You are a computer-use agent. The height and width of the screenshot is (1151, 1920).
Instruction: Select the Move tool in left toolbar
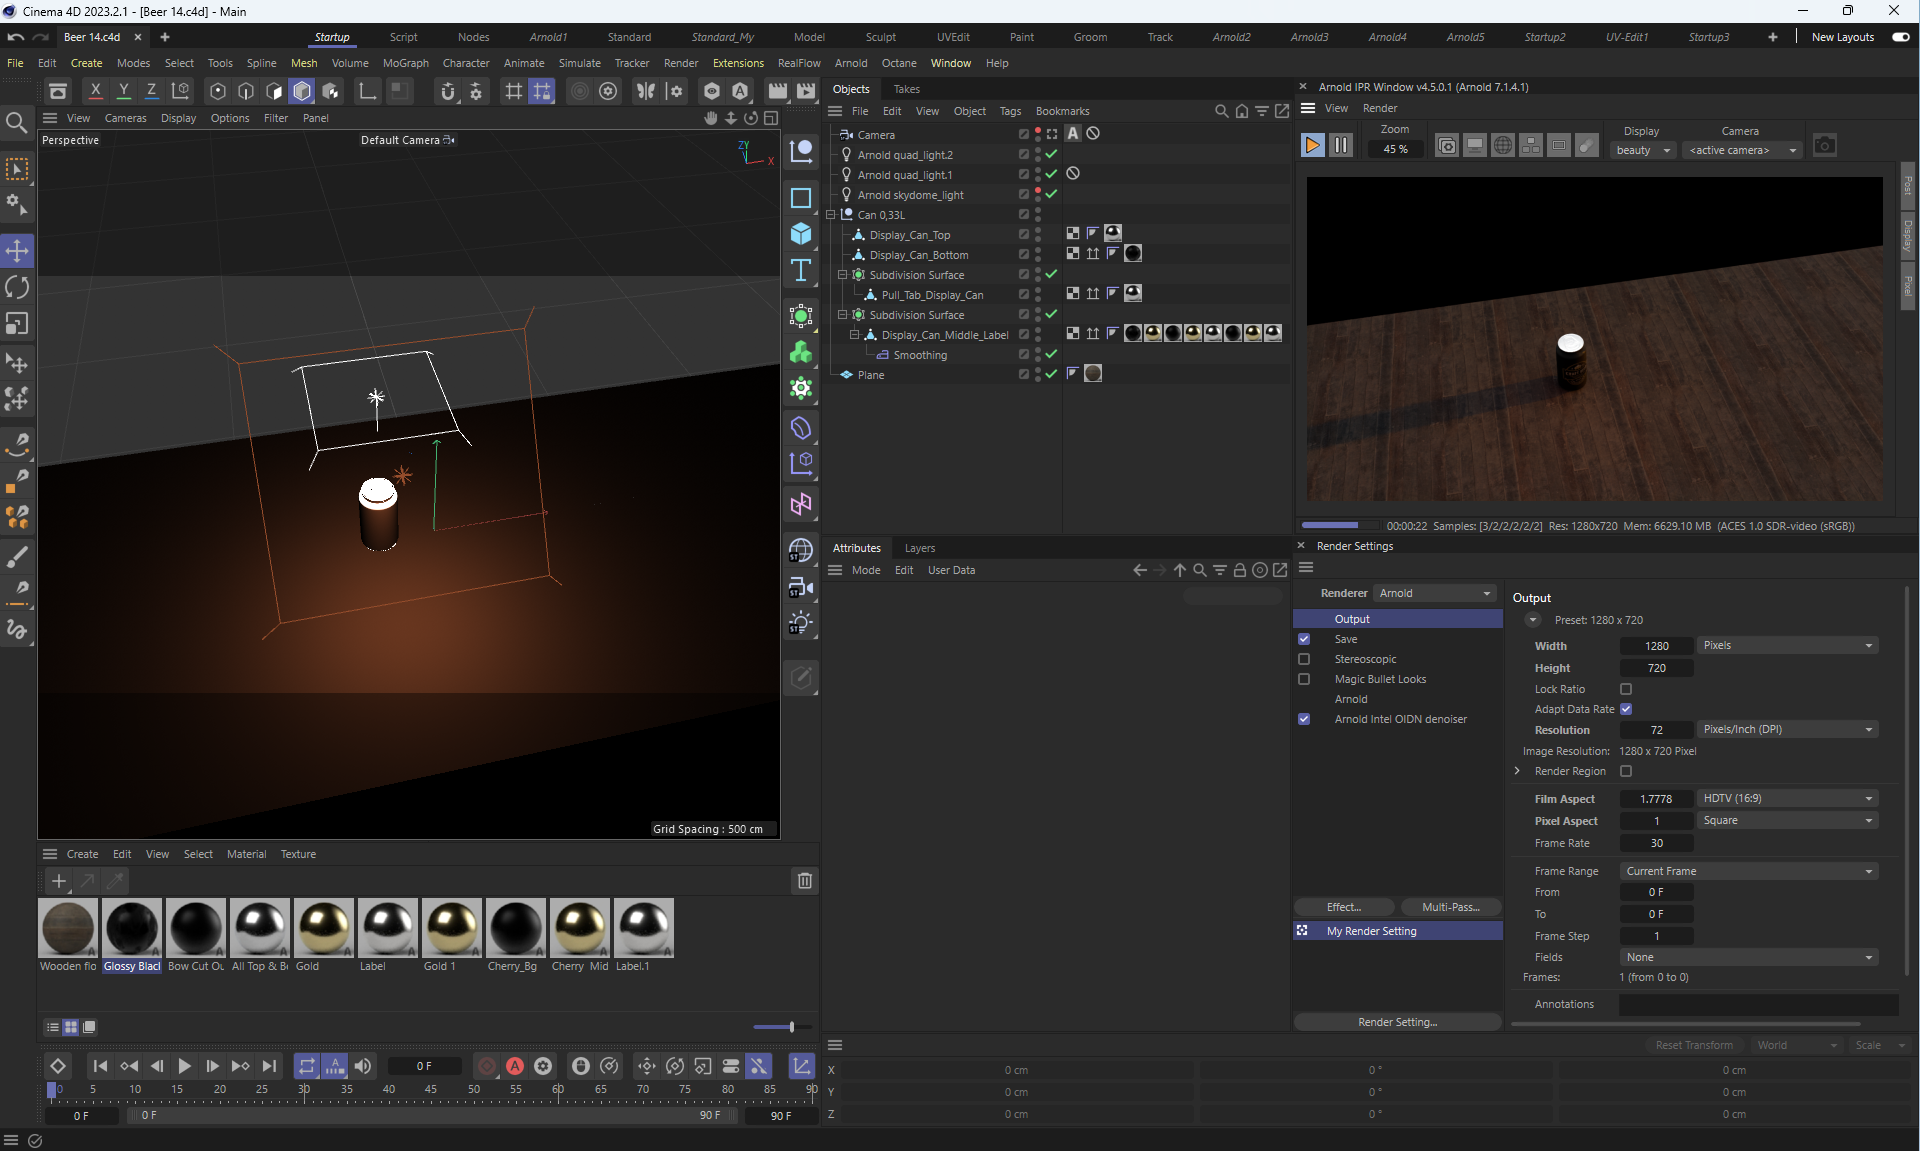(17, 251)
